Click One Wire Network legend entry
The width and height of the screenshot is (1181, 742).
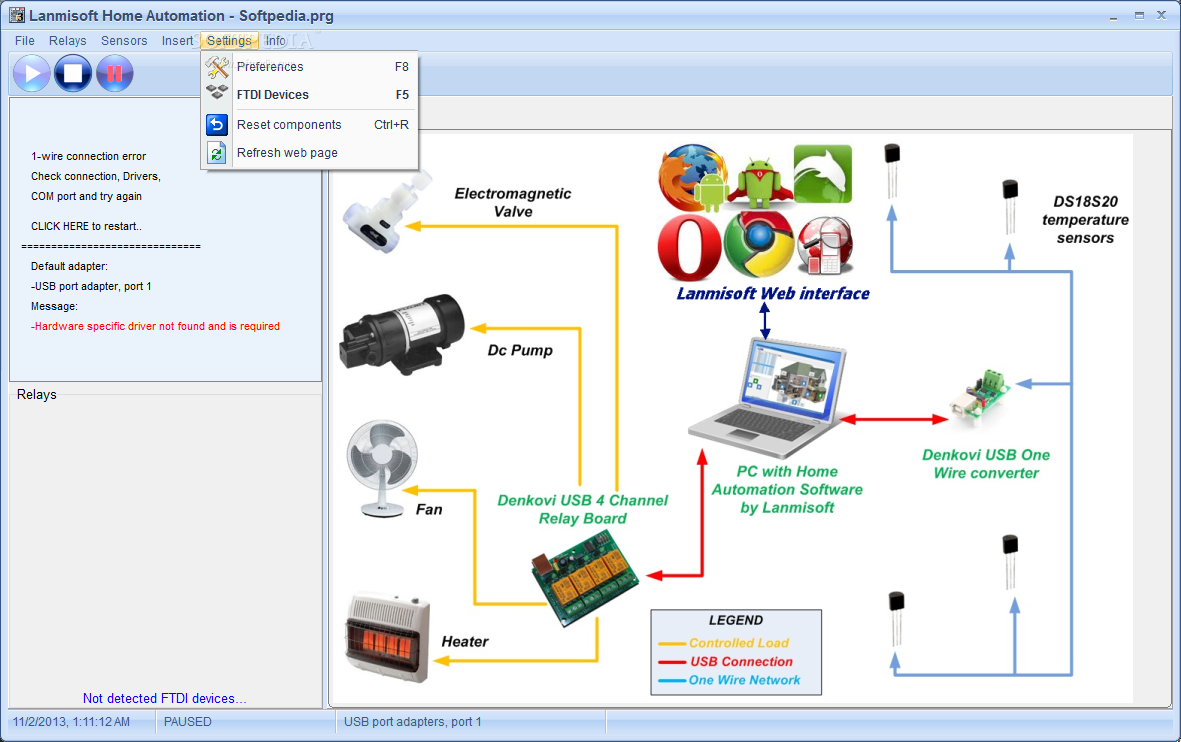tap(744, 680)
